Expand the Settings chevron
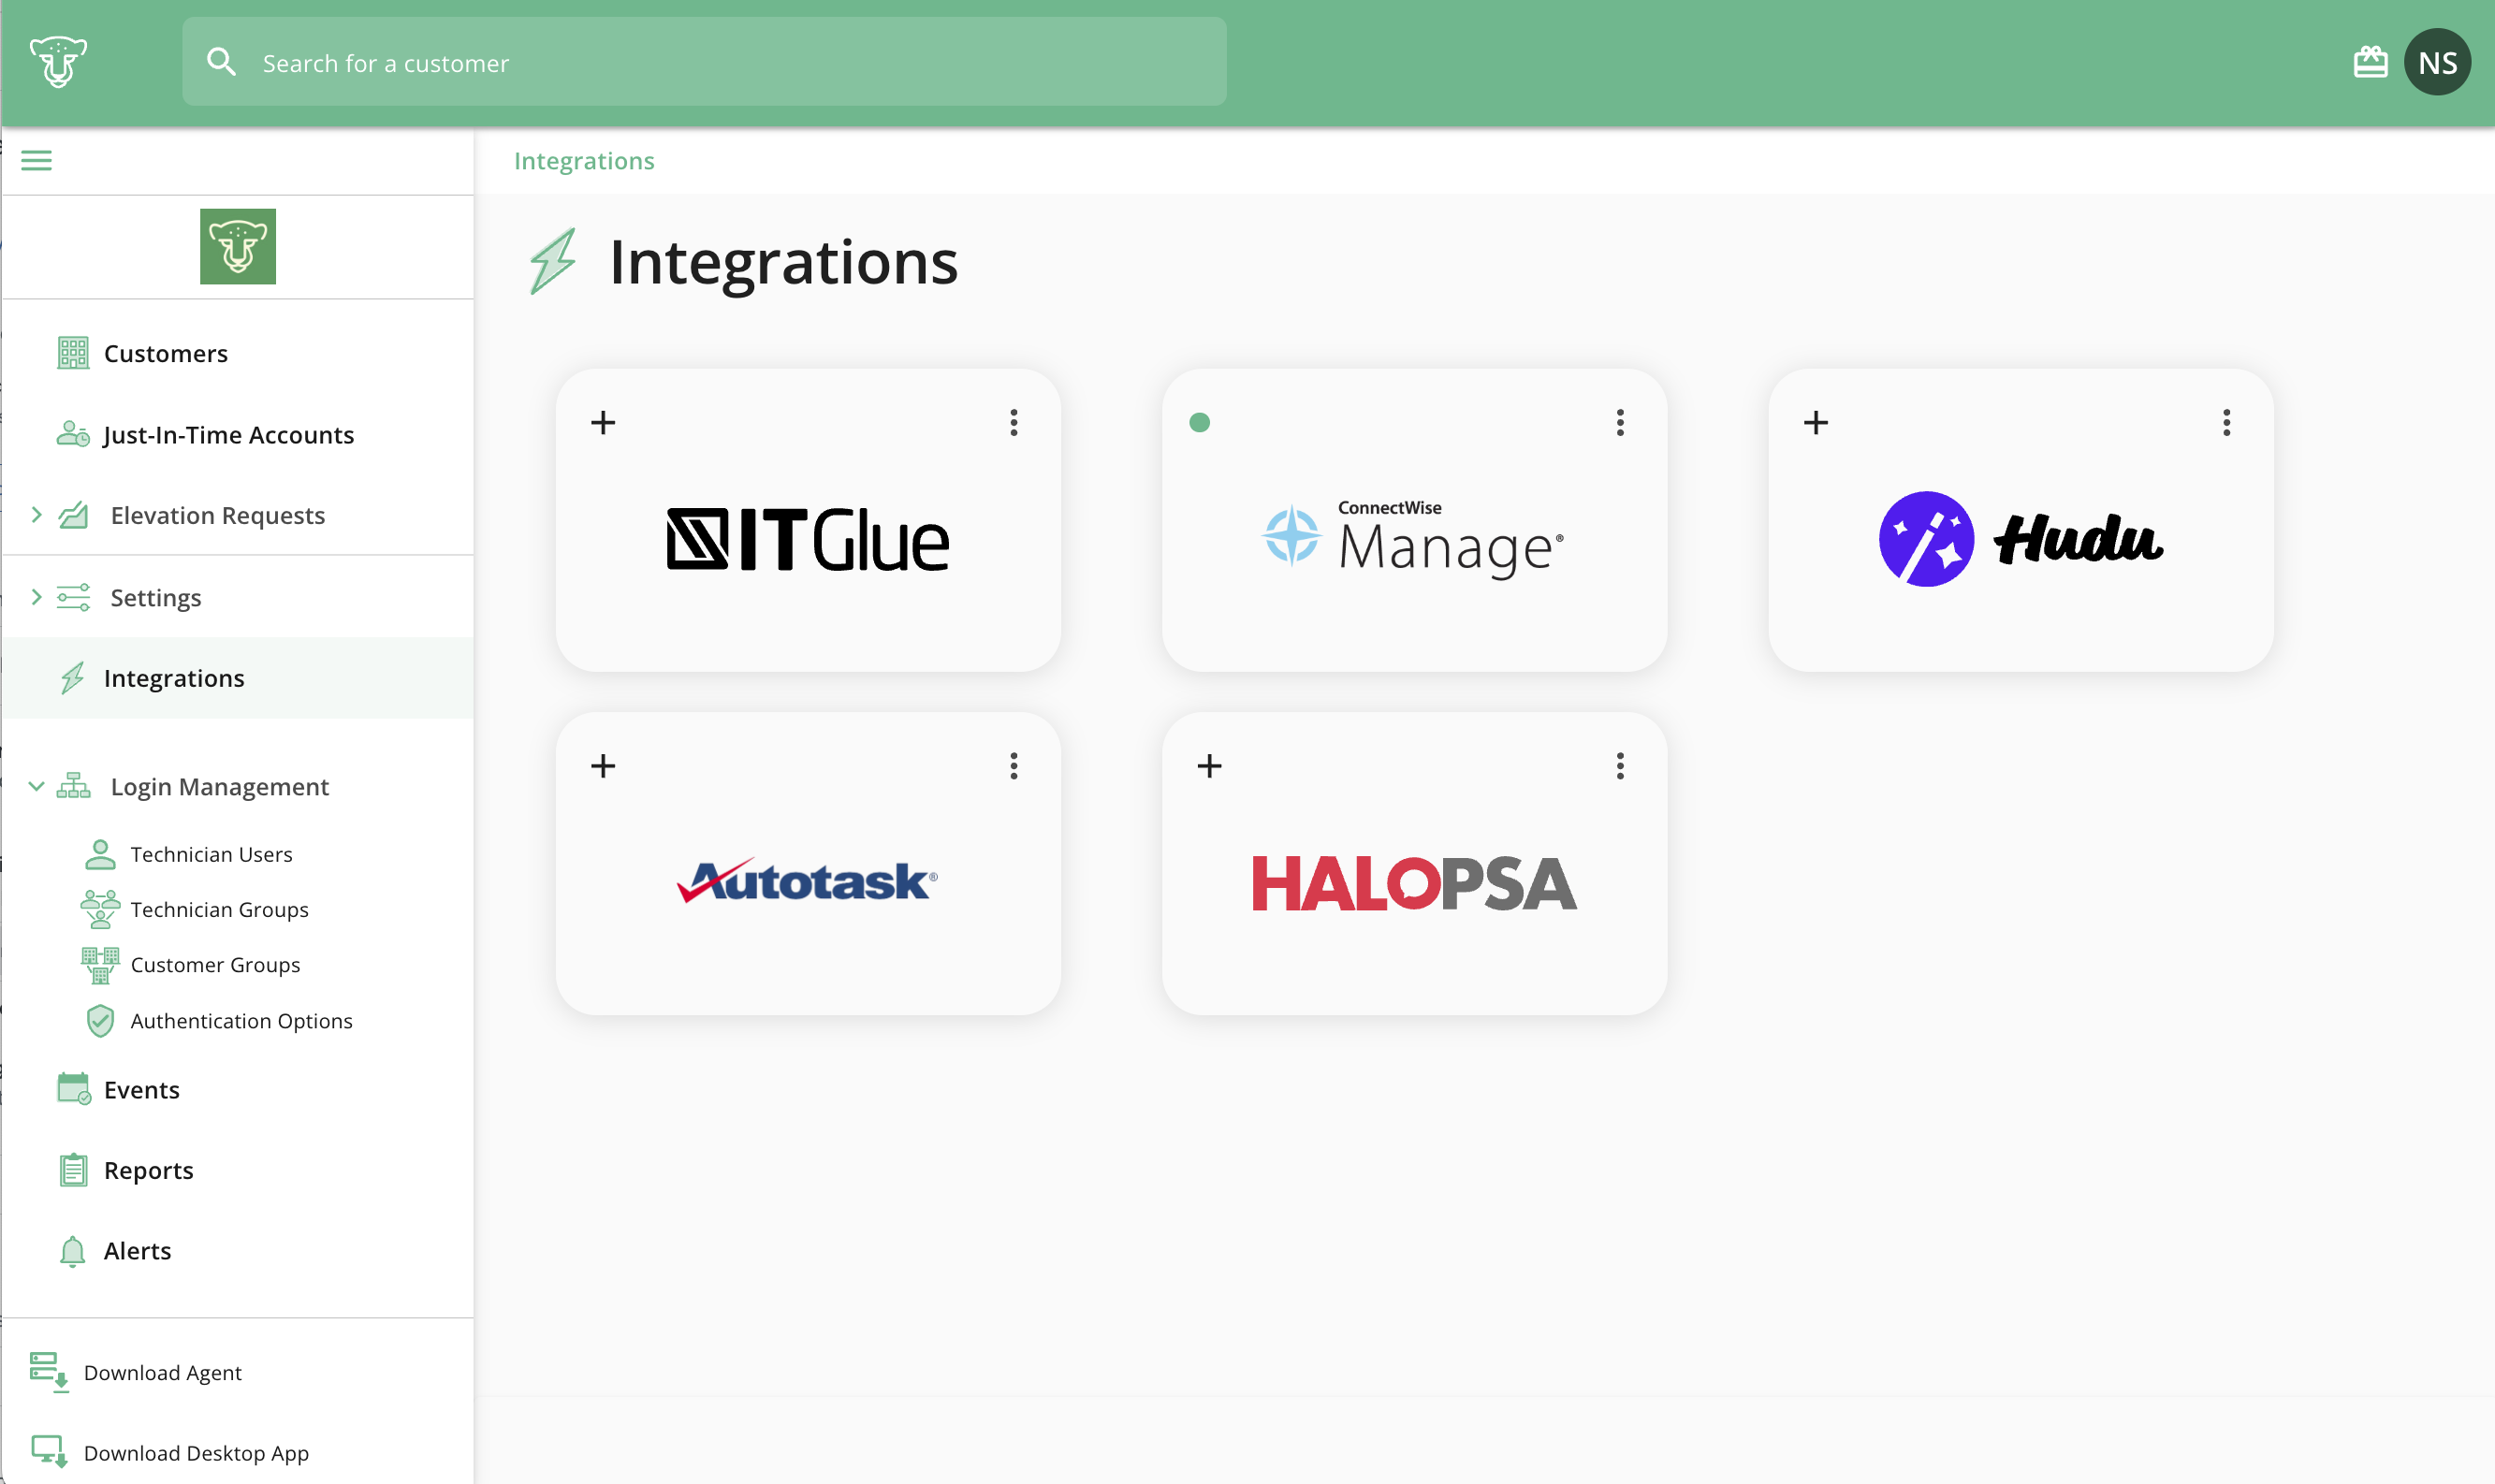 click(x=37, y=597)
